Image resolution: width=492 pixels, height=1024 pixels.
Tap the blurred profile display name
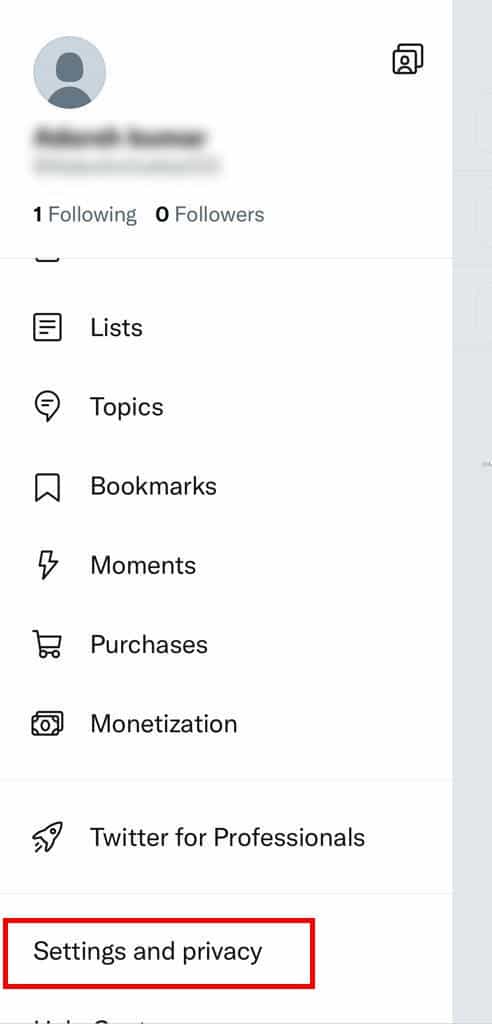coord(119,138)
